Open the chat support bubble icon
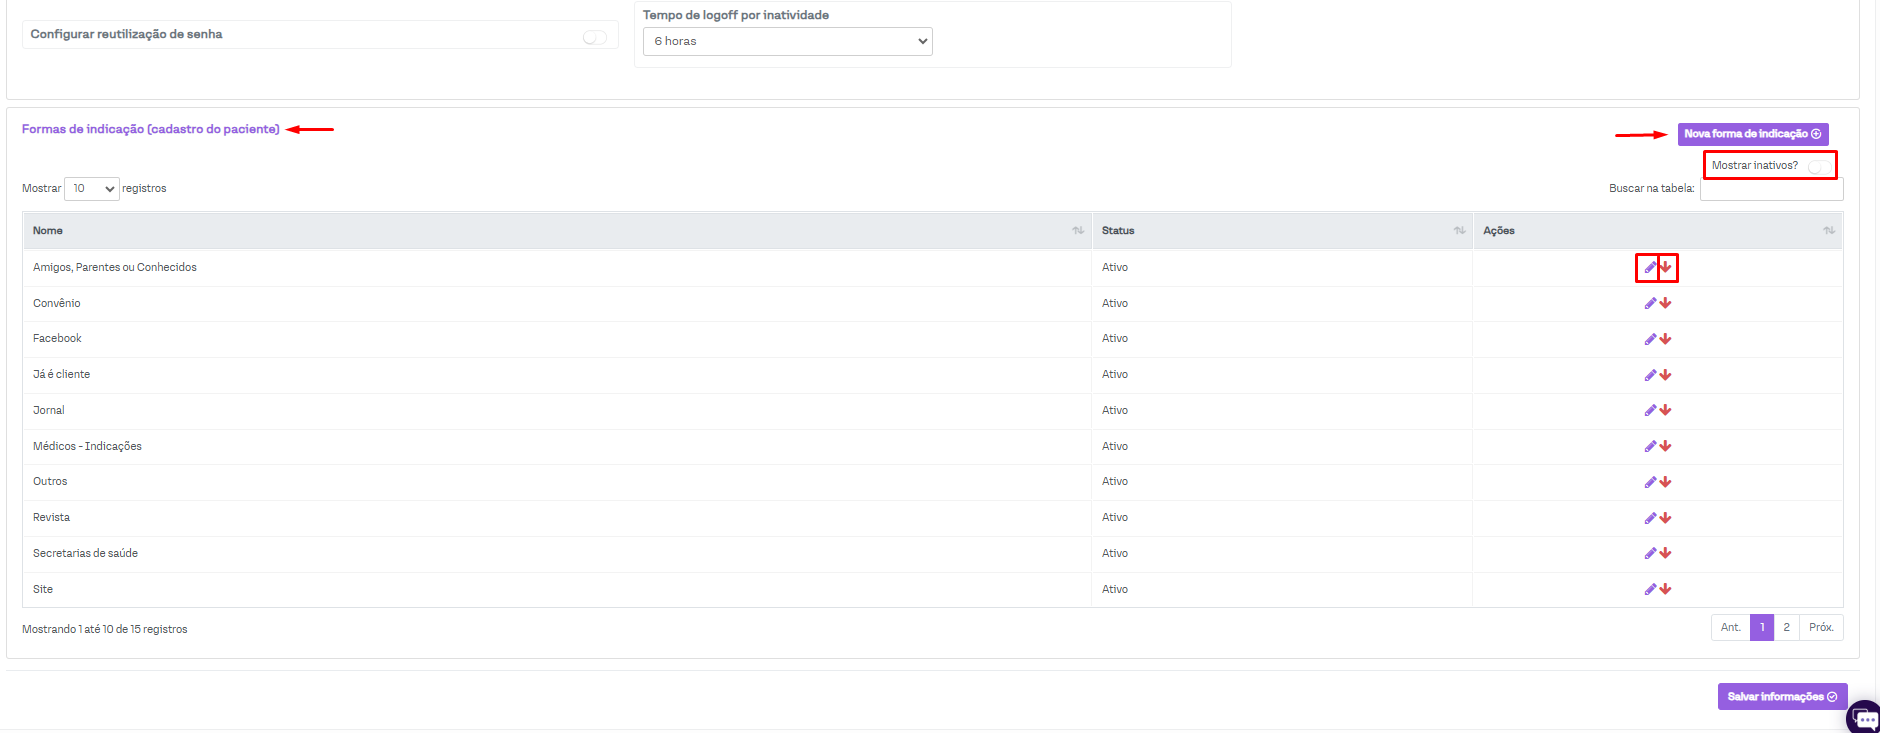 (x=1865, y=718)
